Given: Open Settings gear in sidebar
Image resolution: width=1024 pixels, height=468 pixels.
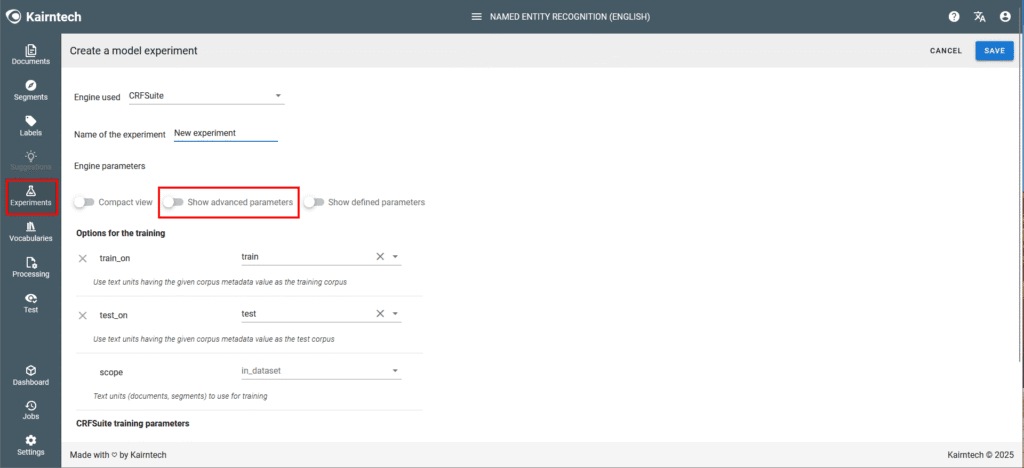Looking at the screenshot, I should pyautogui.click(x=31, y=445).
